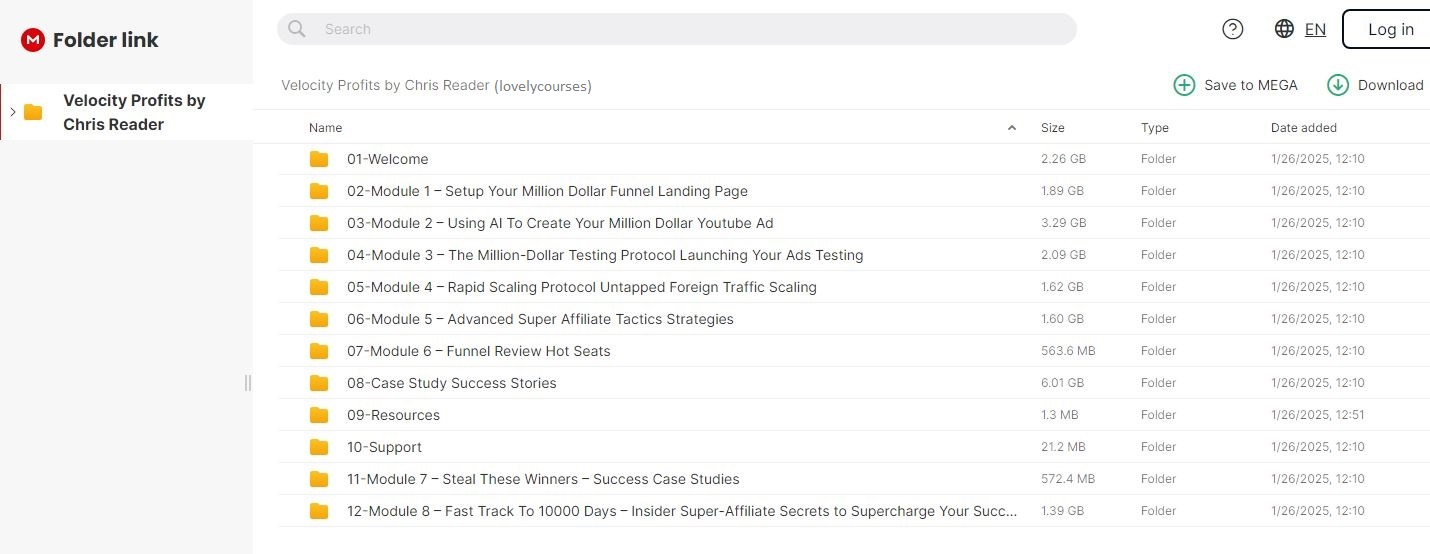Open the EN language selector
This screenshot has height=554, width=1430.
(1315, 30)
